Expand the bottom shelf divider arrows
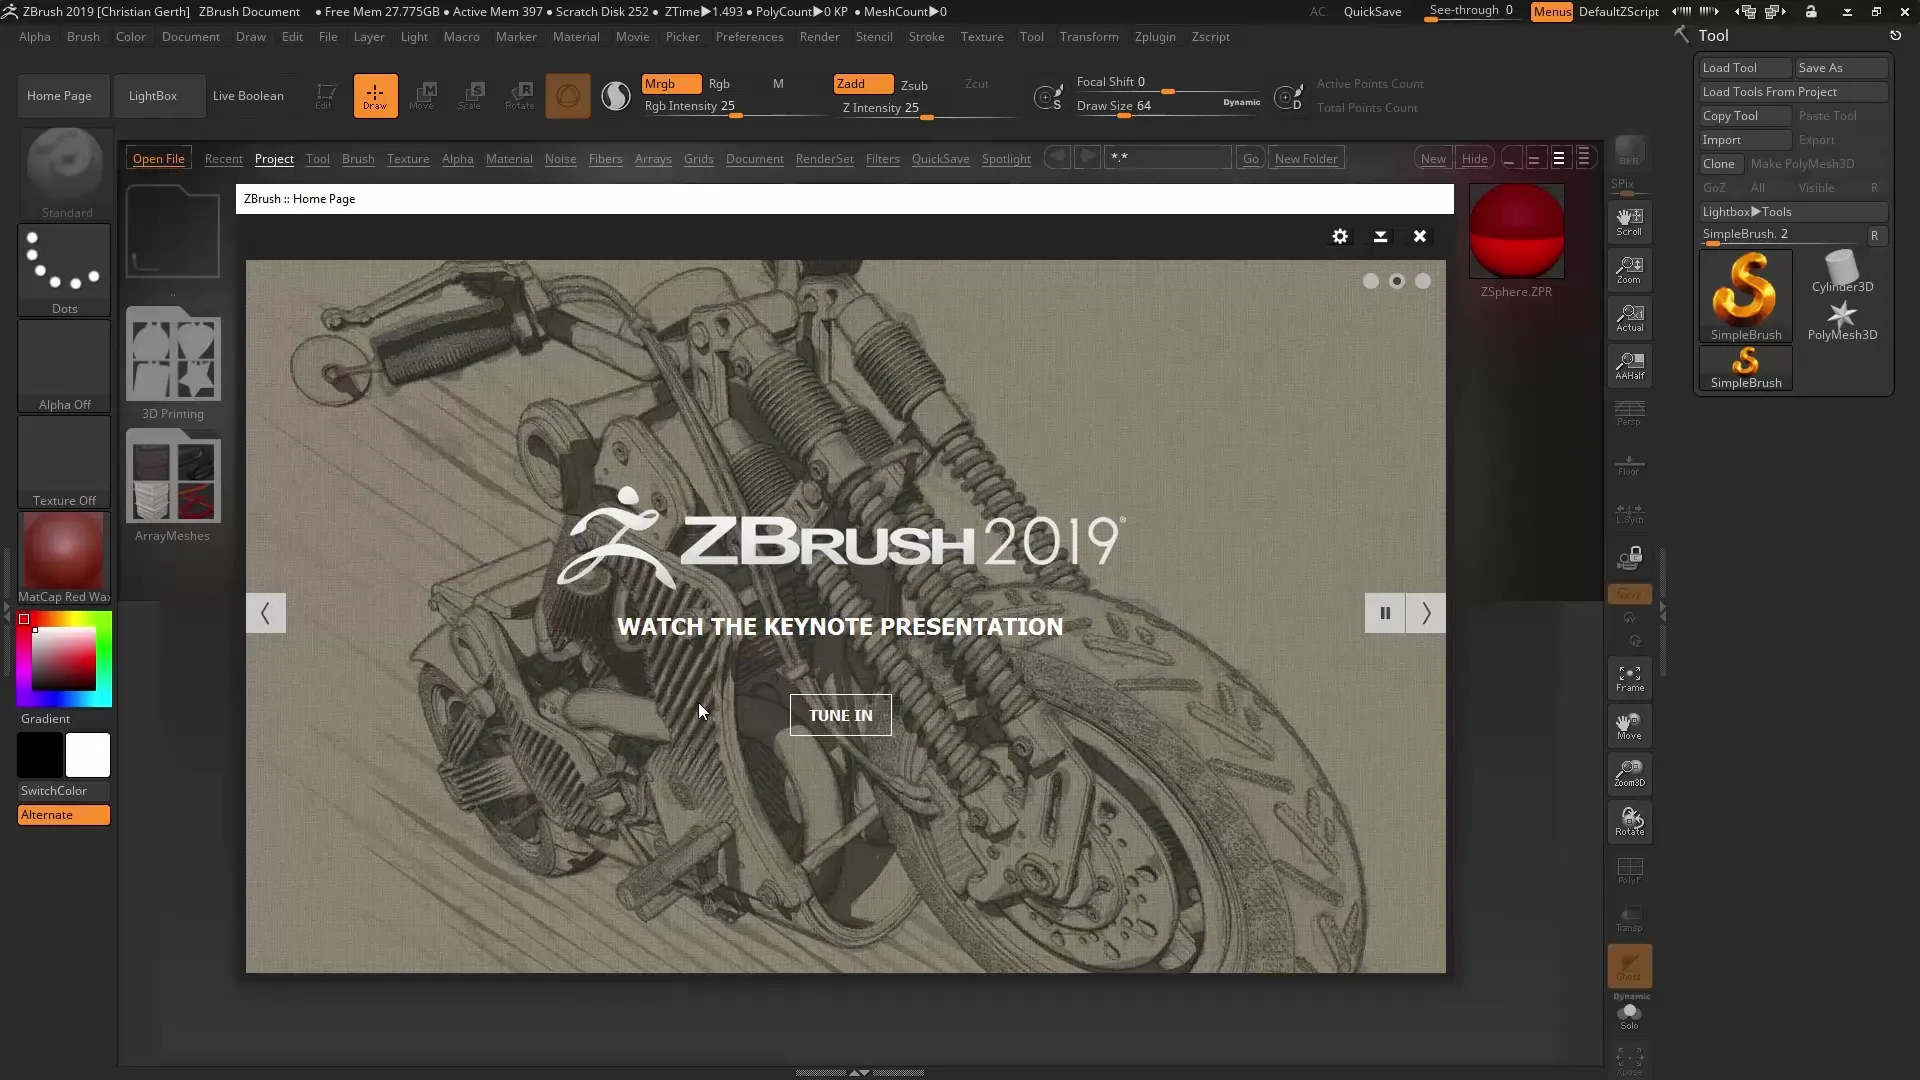The image size is (1920, 1080). [x=859, y=1072]
